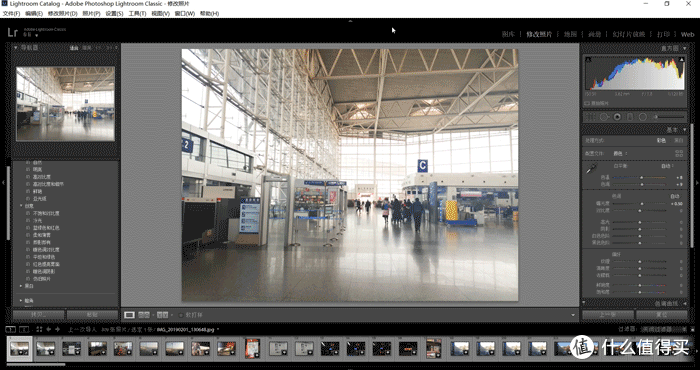Open toolbar options dropdown arrow
700x370 pixels.
(573, 315)
